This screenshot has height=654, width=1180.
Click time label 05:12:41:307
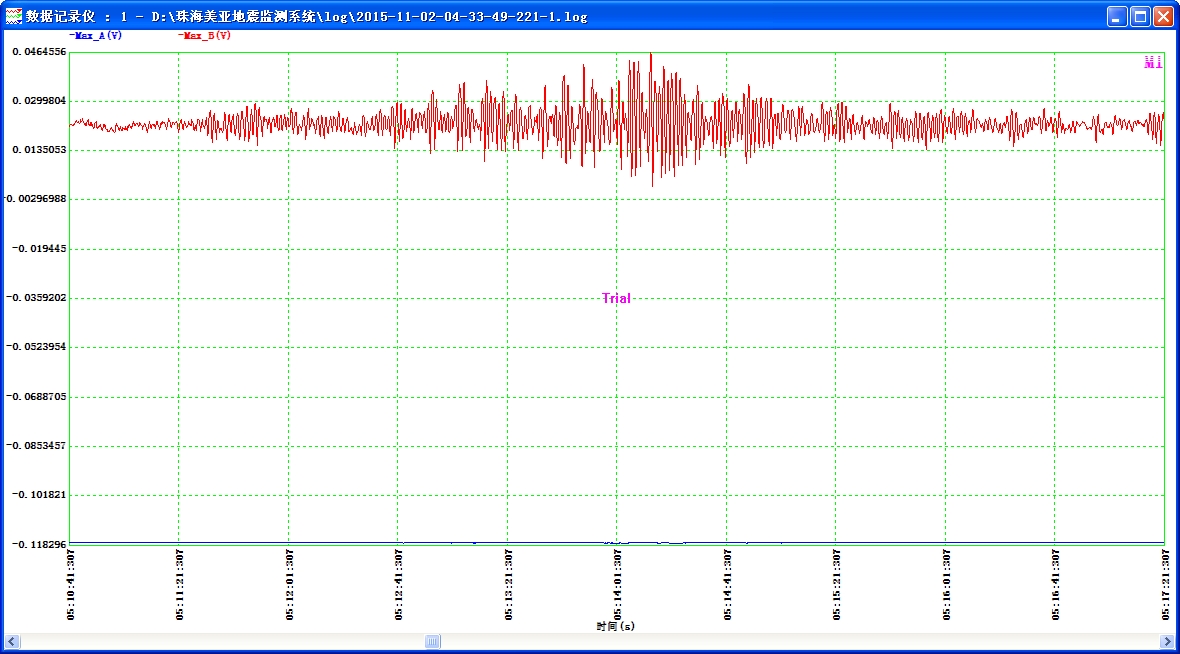coord(399,585)
